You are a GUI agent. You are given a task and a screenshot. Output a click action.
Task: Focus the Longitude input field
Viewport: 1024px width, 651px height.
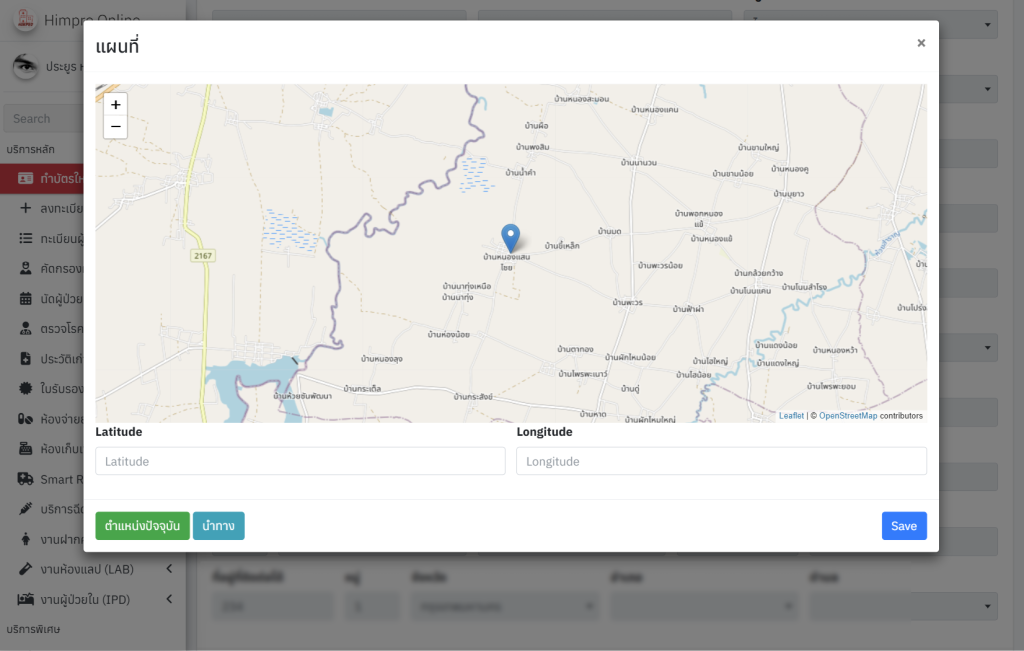coord(722,461)
